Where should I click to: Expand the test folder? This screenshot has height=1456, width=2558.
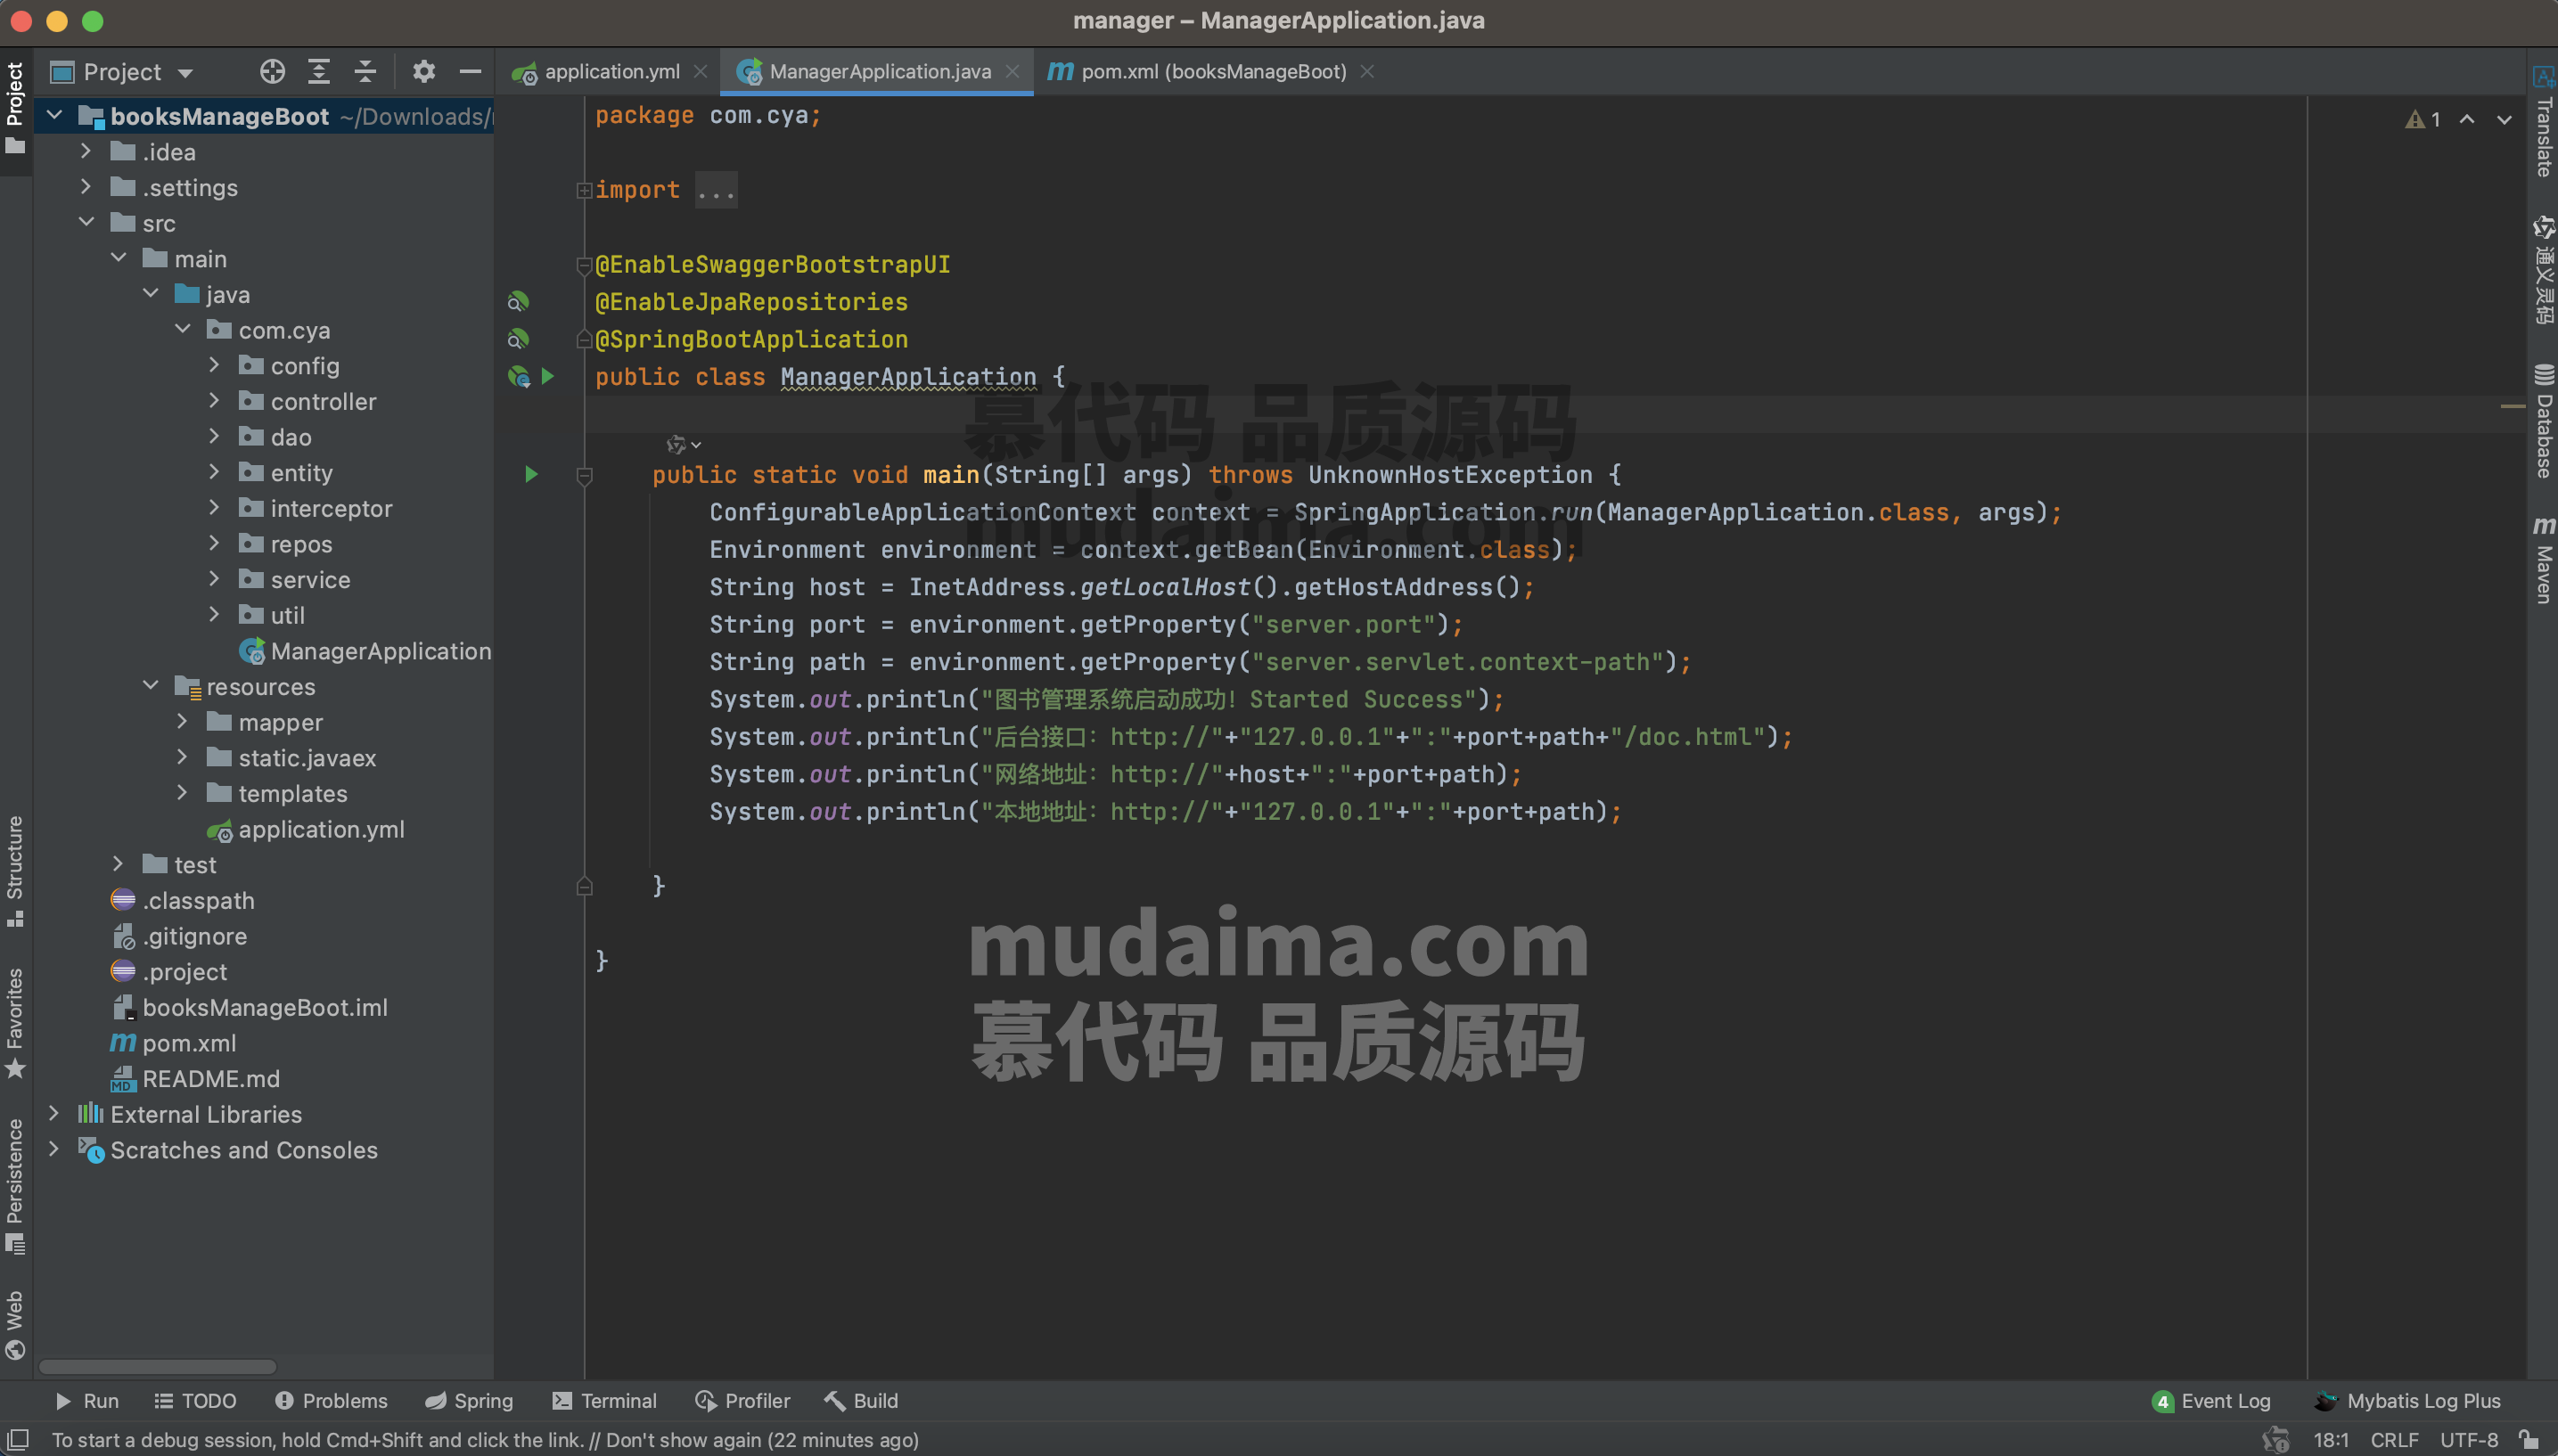tap(118, 864)
